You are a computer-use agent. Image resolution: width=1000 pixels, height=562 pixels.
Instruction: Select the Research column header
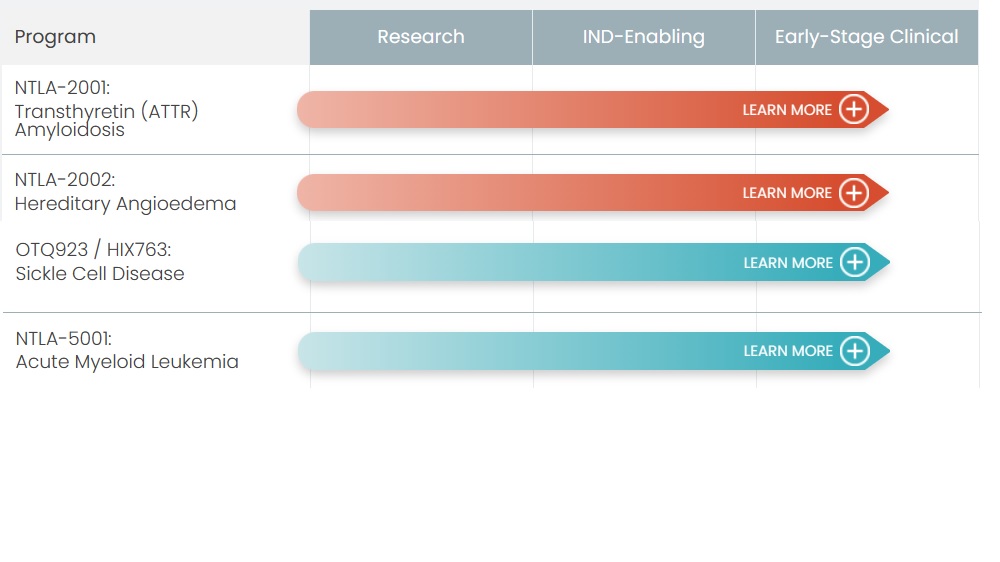421,37
